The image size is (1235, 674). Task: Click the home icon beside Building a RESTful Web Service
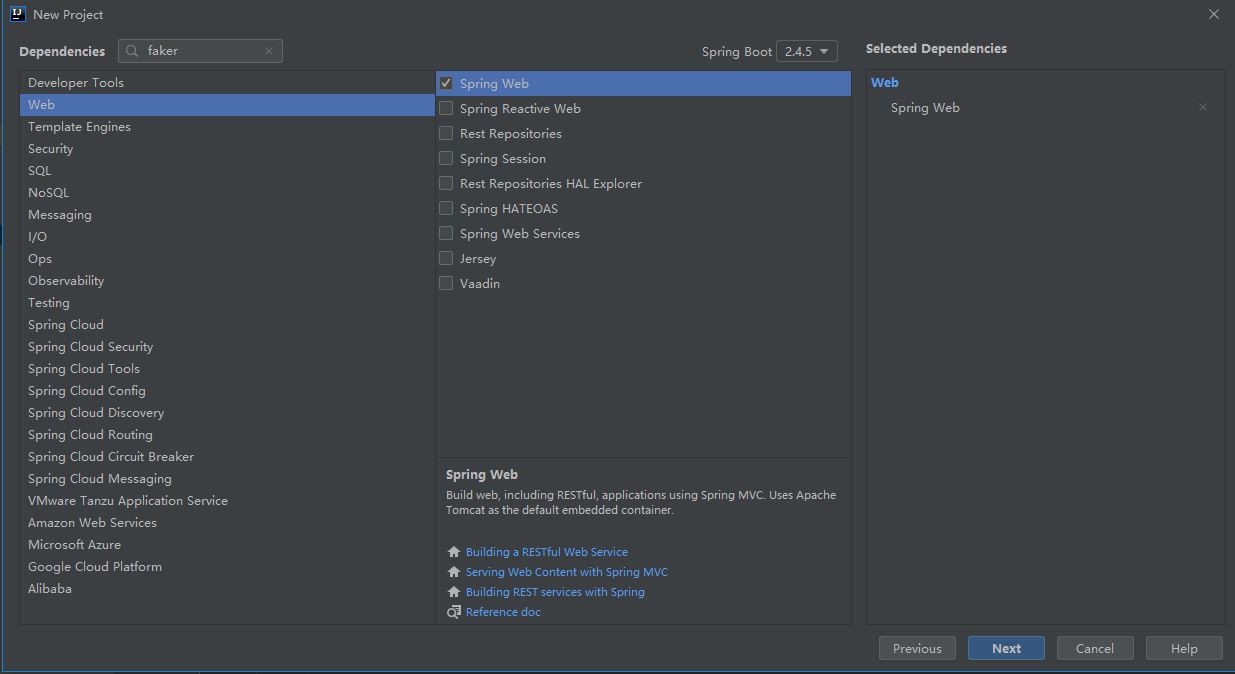tap(454, 552)
